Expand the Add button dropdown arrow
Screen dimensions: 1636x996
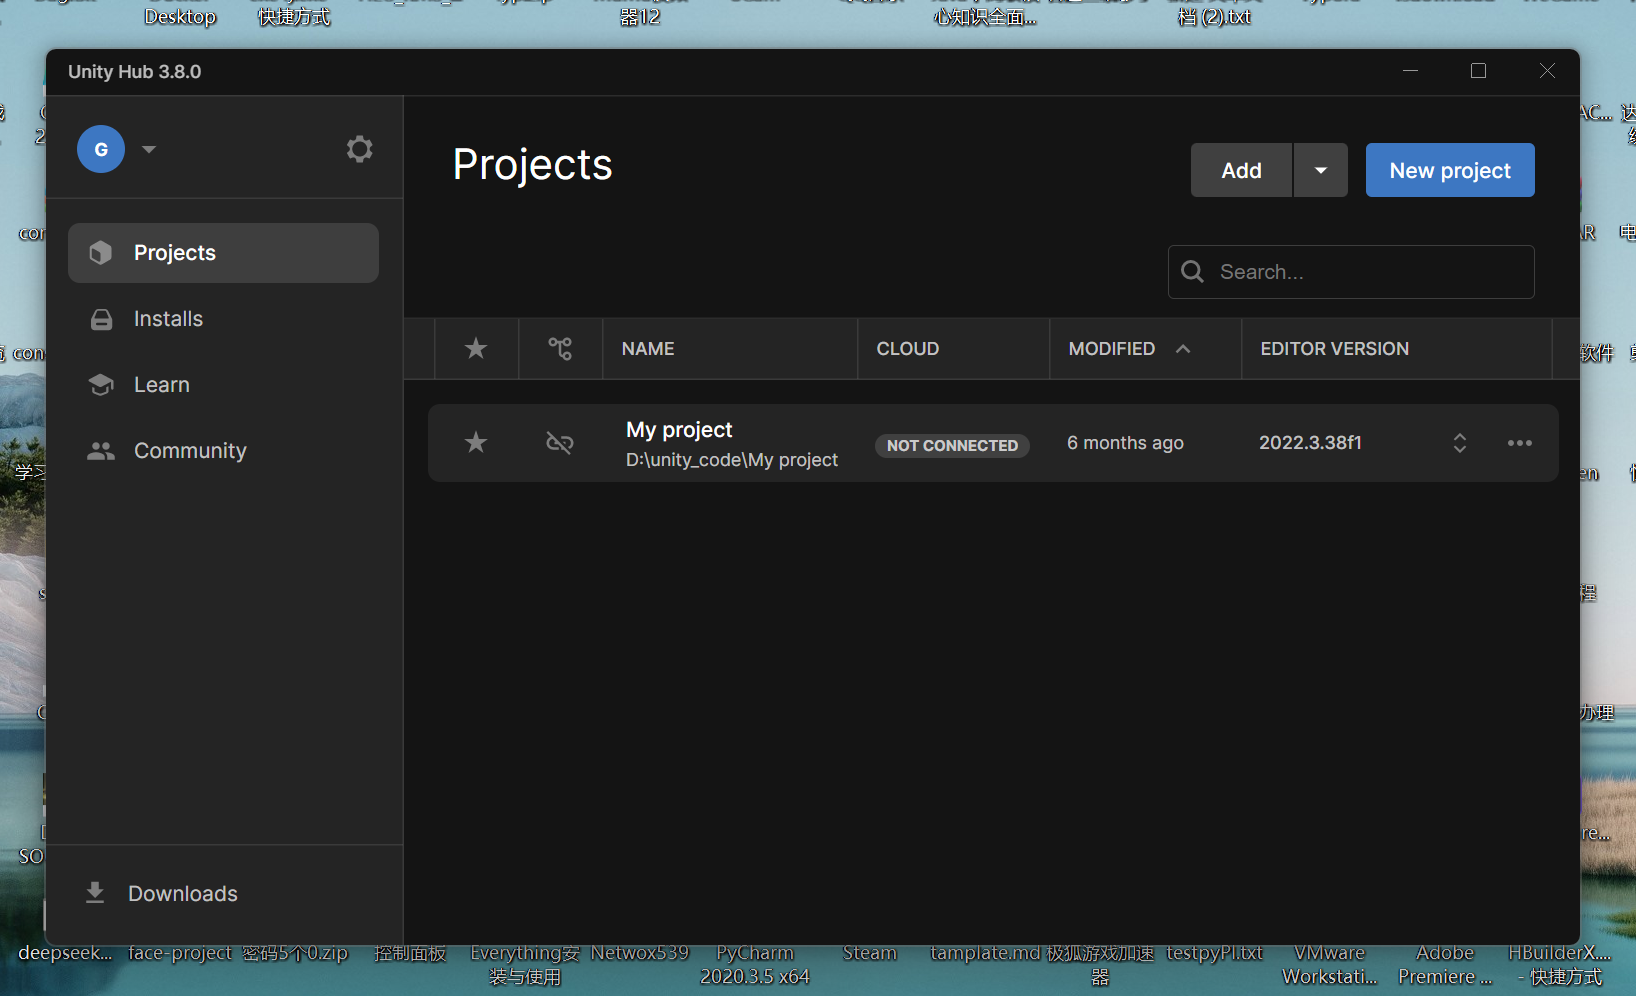click(1321, 170)
